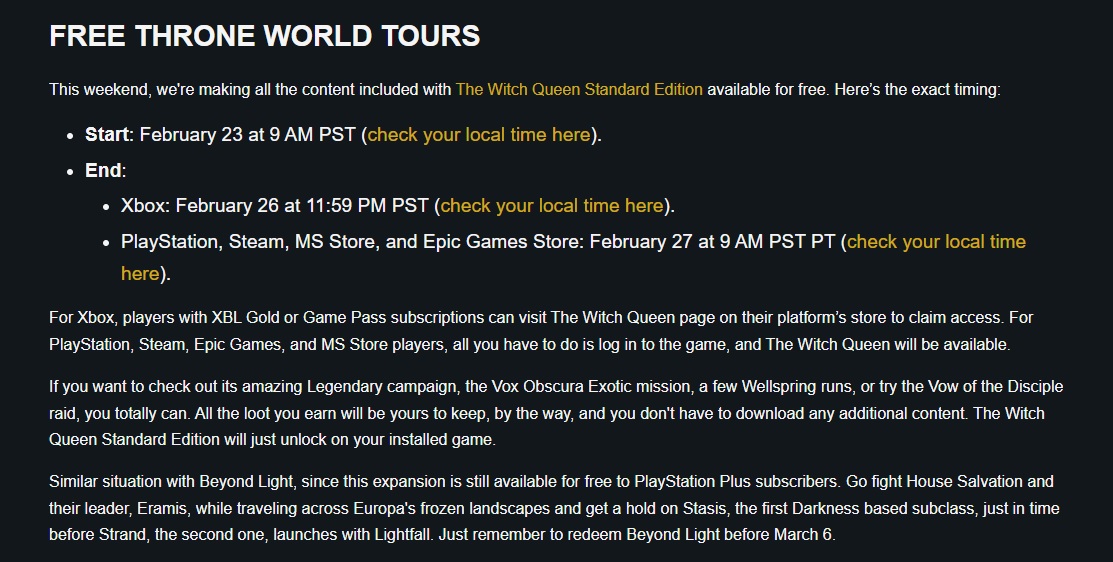The image size is (1113, 562).
Task: Open The Witch Queen Standard Edition link
Action: tap(579, 89)
